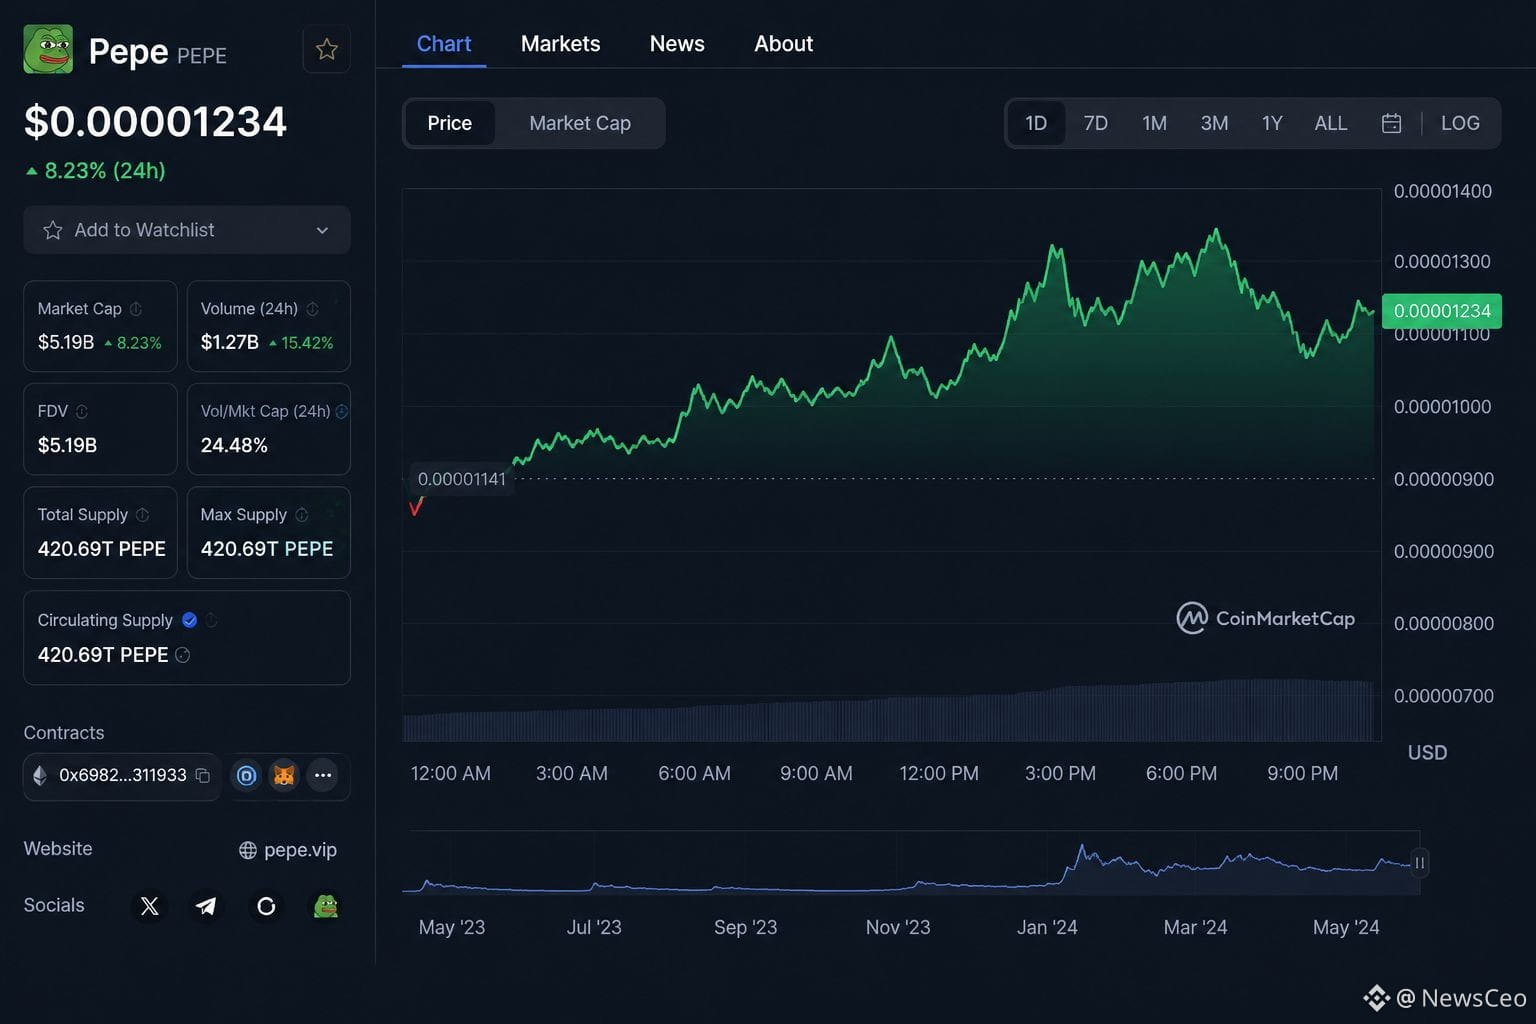The width and height of the screenshot is (1536, 1024).
Task: Click the $5.19B value in the Market Cap card
Action: (x=66, y=342)
